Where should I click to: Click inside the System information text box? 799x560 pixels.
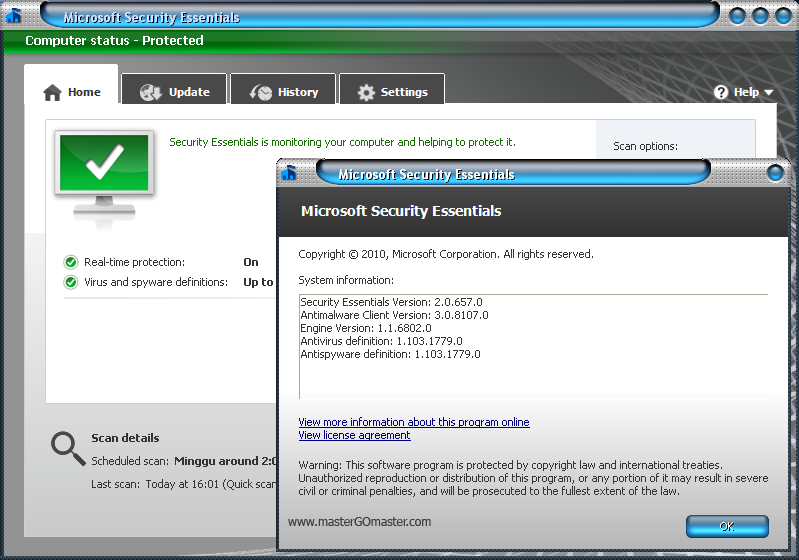[x=533, y=346]
